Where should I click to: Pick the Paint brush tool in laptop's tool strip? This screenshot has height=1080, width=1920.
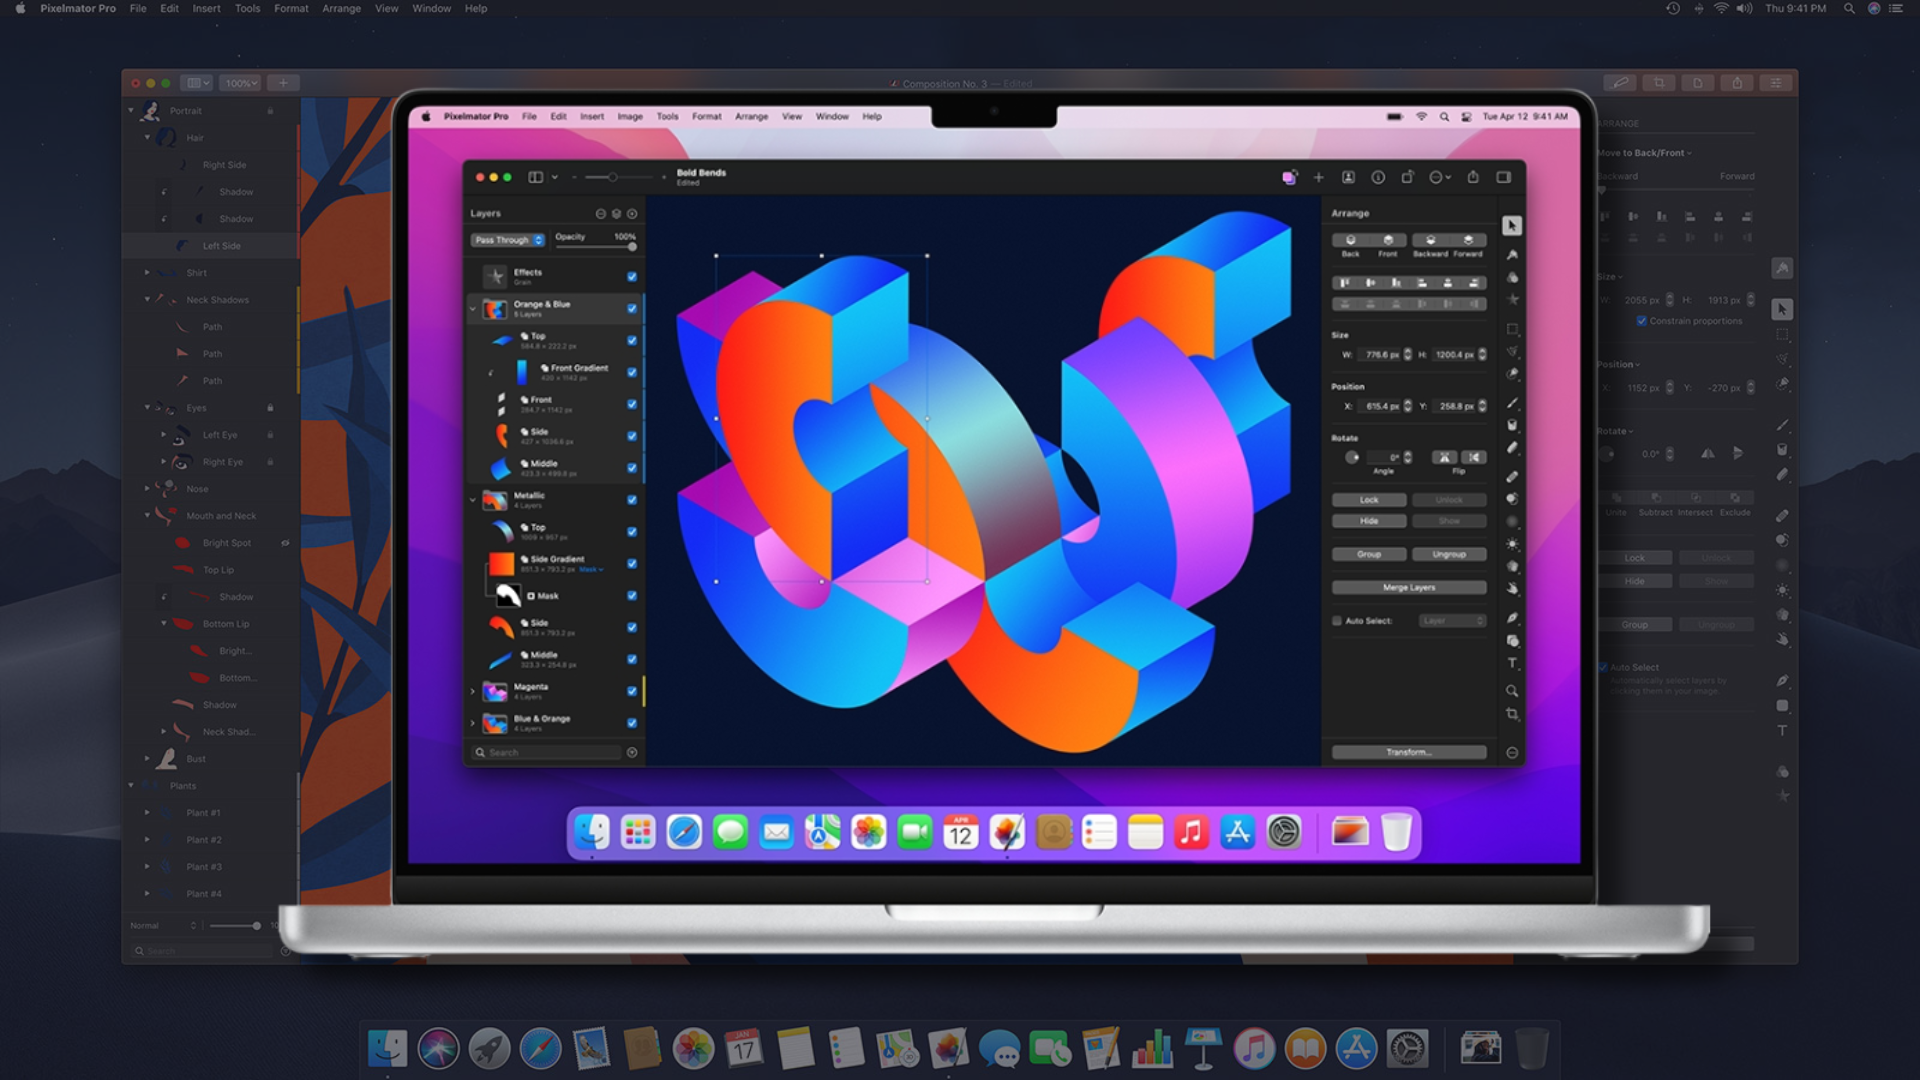[x=1512, y=403]
